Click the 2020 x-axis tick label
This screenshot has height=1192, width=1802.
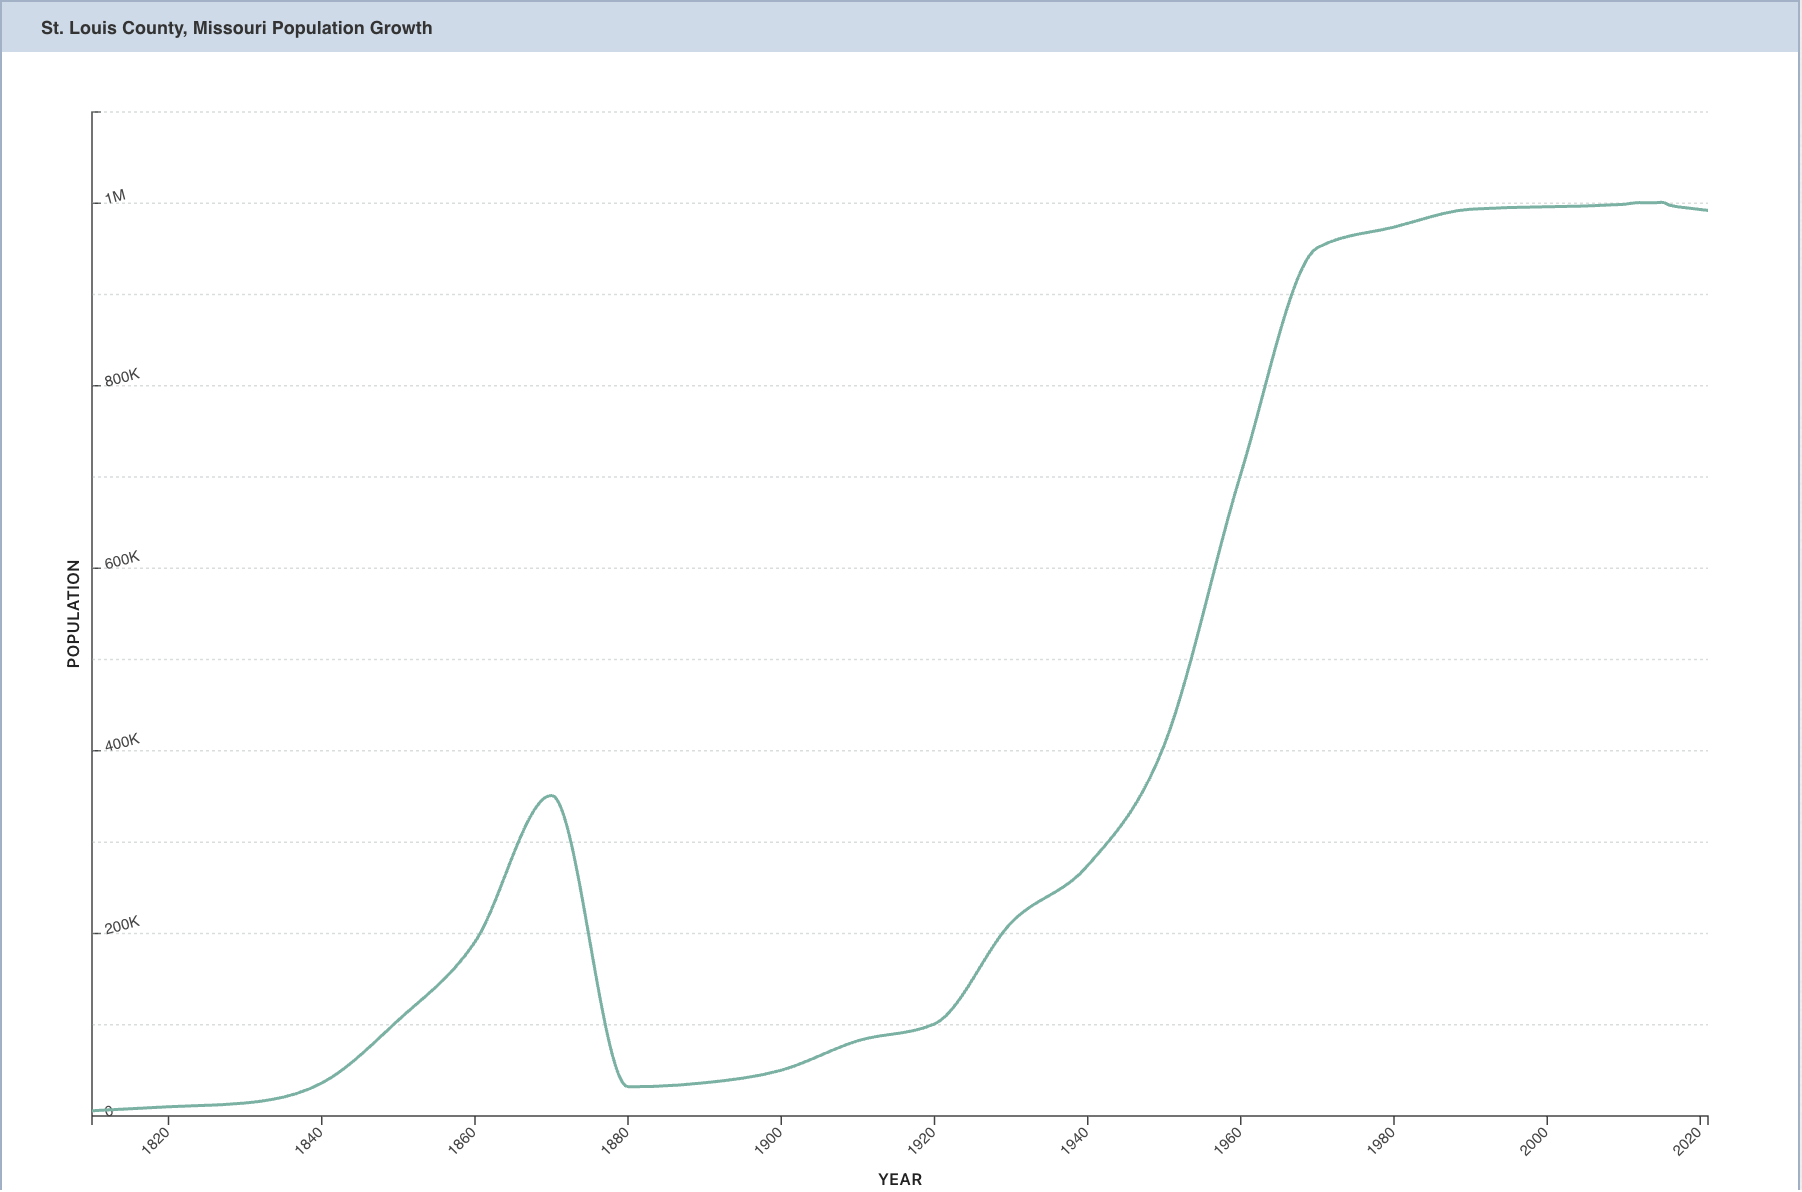pos(1688,1141)
